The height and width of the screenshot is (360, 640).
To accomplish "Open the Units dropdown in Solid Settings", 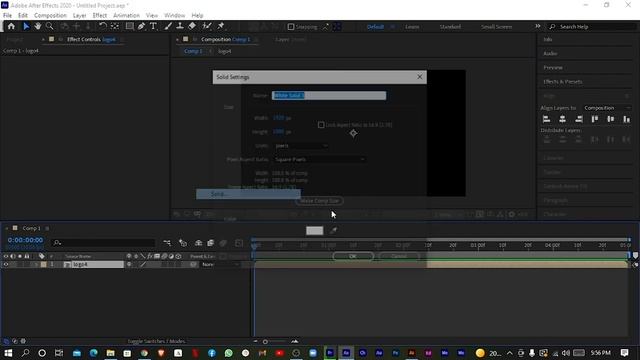I will 301,146.
